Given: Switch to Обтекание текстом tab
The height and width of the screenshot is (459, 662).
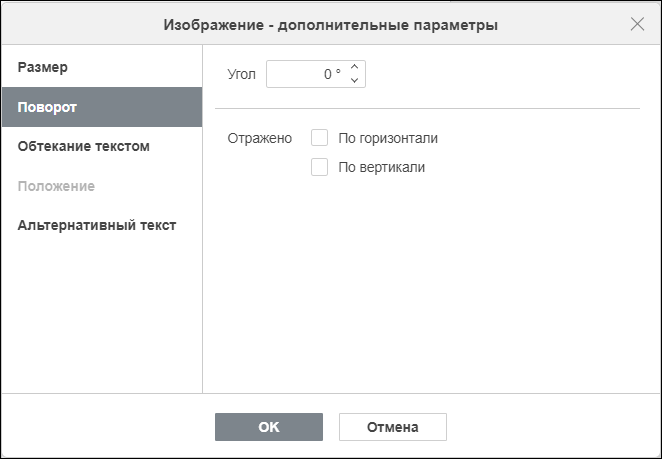Looking at the screenshot, I should [x=102, y=147].
